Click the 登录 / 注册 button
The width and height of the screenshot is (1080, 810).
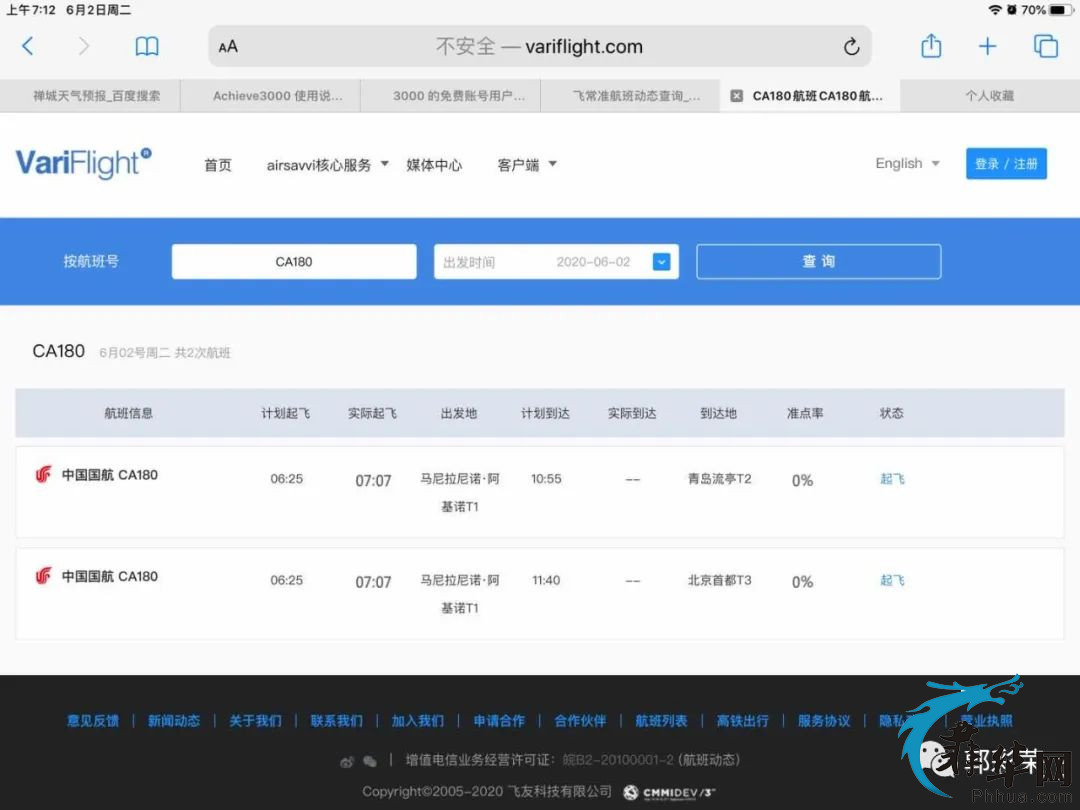coord(1006,164)
